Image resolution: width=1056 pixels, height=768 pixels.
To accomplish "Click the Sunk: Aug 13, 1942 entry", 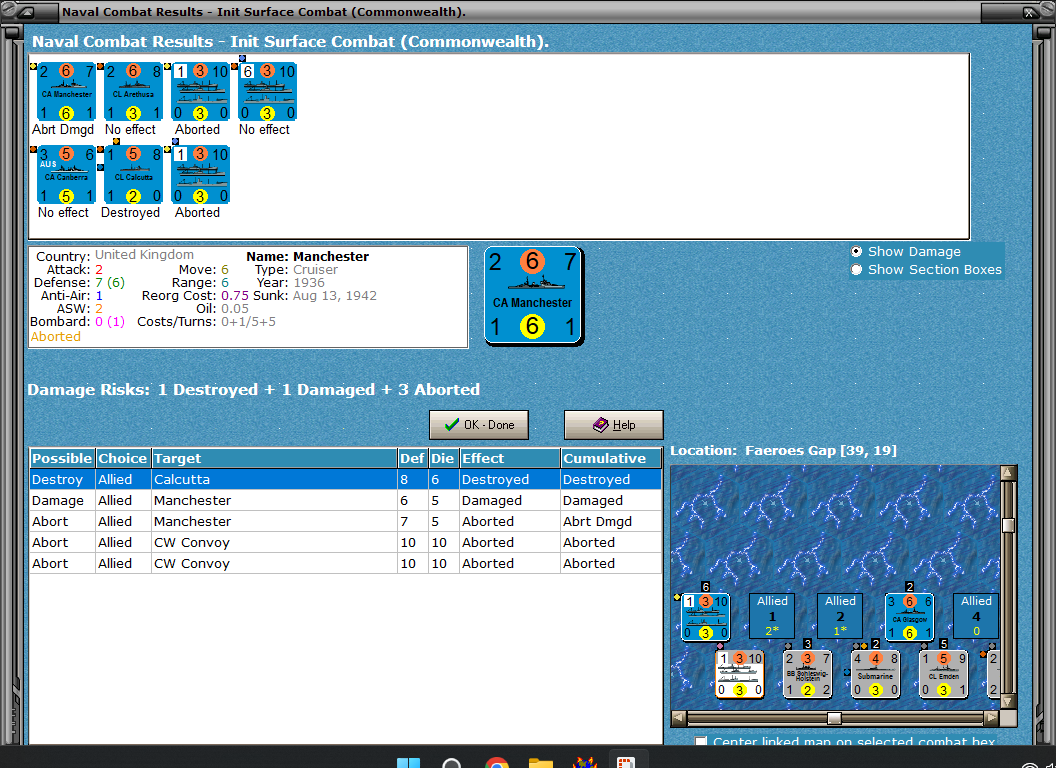I will [315, 296].
